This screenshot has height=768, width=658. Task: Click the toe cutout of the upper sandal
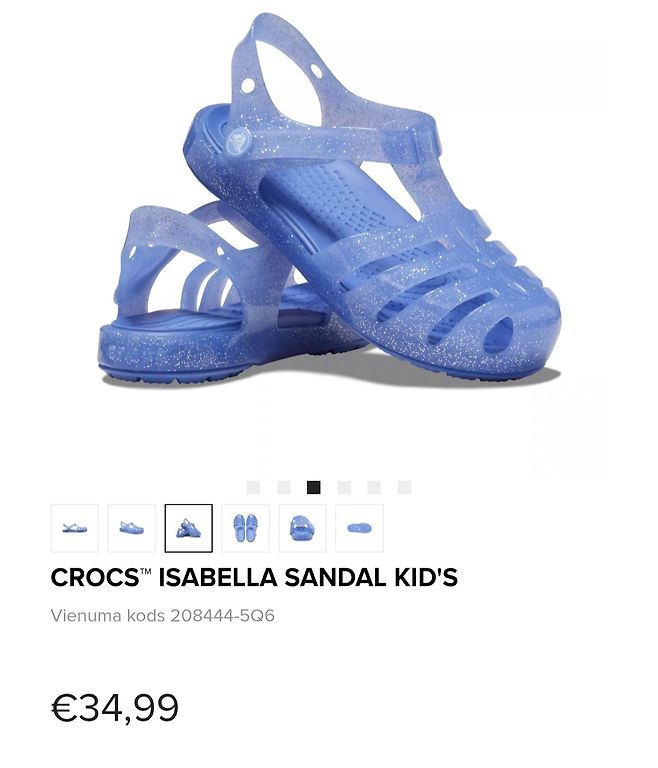coord(498,336)
